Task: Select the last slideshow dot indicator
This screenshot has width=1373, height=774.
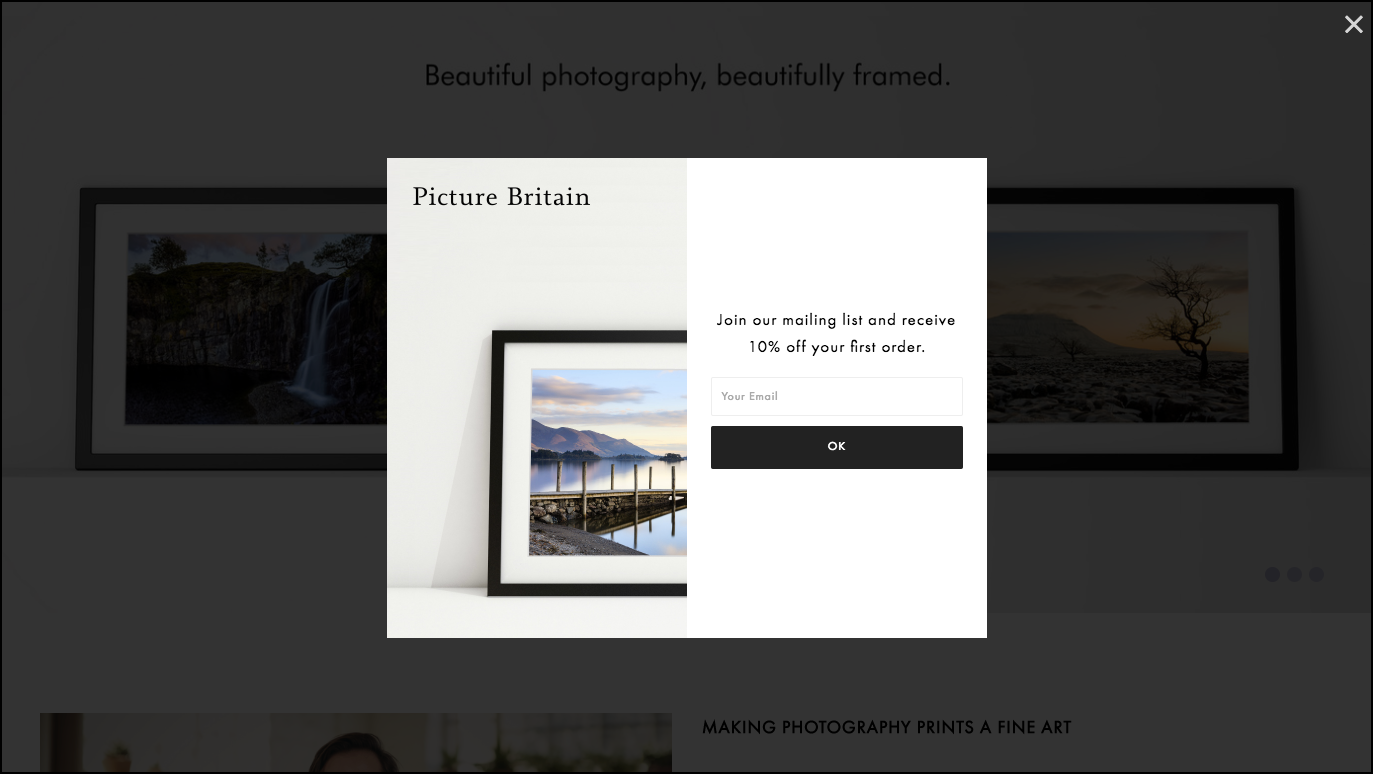Action: pos(1316,574)
